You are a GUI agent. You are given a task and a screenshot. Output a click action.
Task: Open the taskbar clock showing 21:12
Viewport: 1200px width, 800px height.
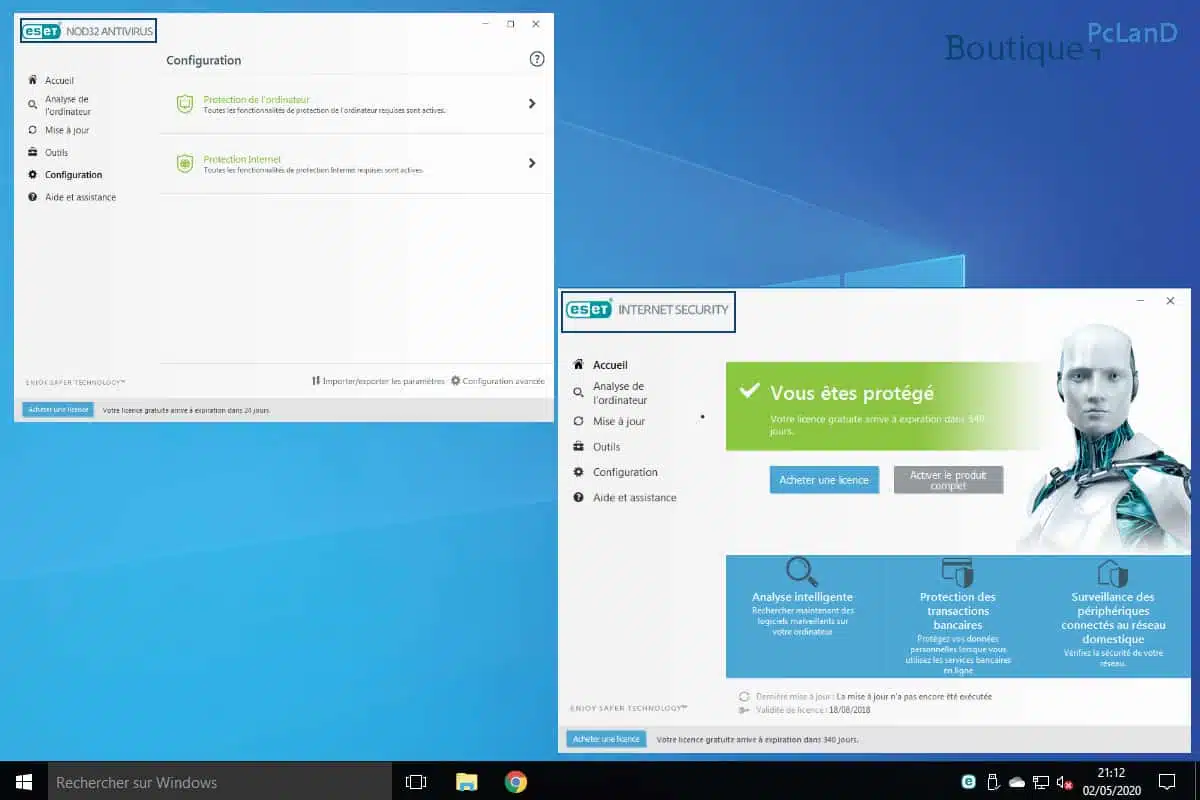point(1111,781)
